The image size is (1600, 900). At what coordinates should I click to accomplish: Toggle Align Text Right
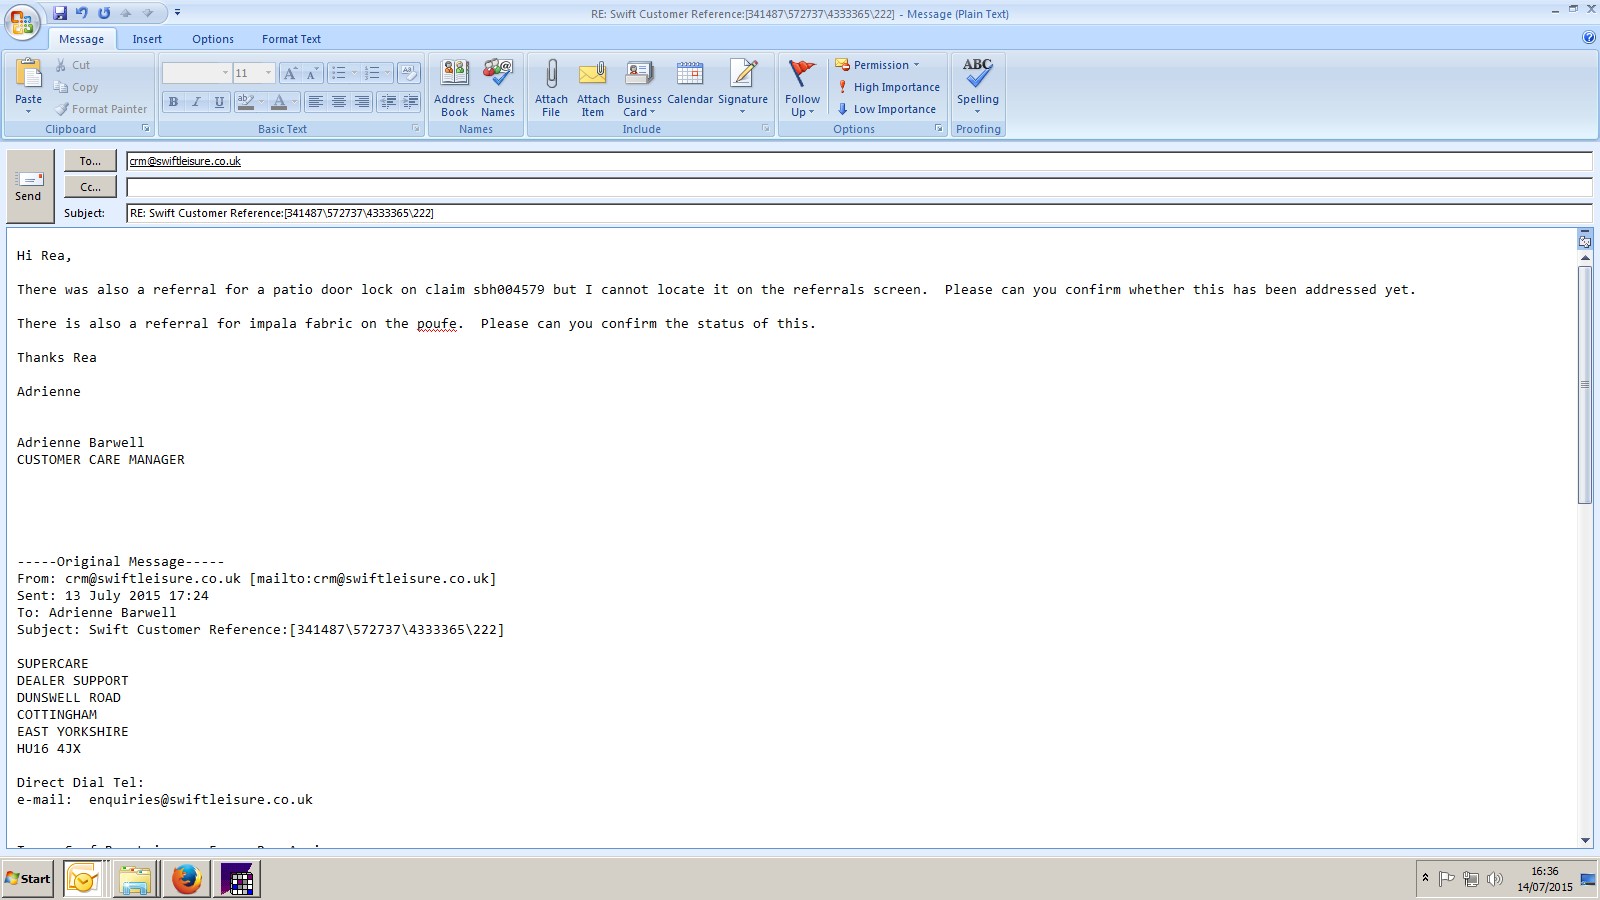362,102
